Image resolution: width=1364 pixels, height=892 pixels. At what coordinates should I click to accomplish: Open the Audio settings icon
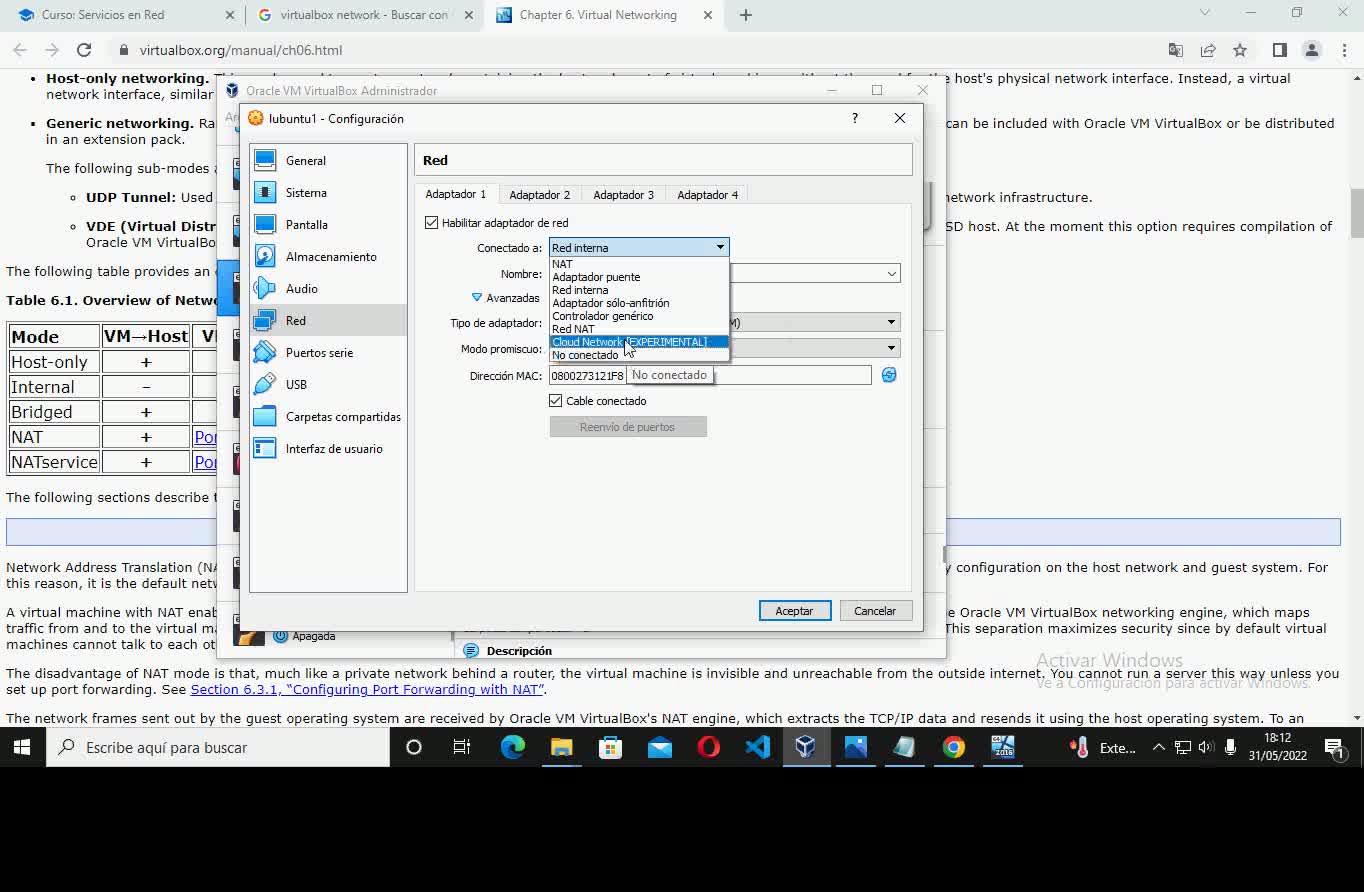[265, 288]
